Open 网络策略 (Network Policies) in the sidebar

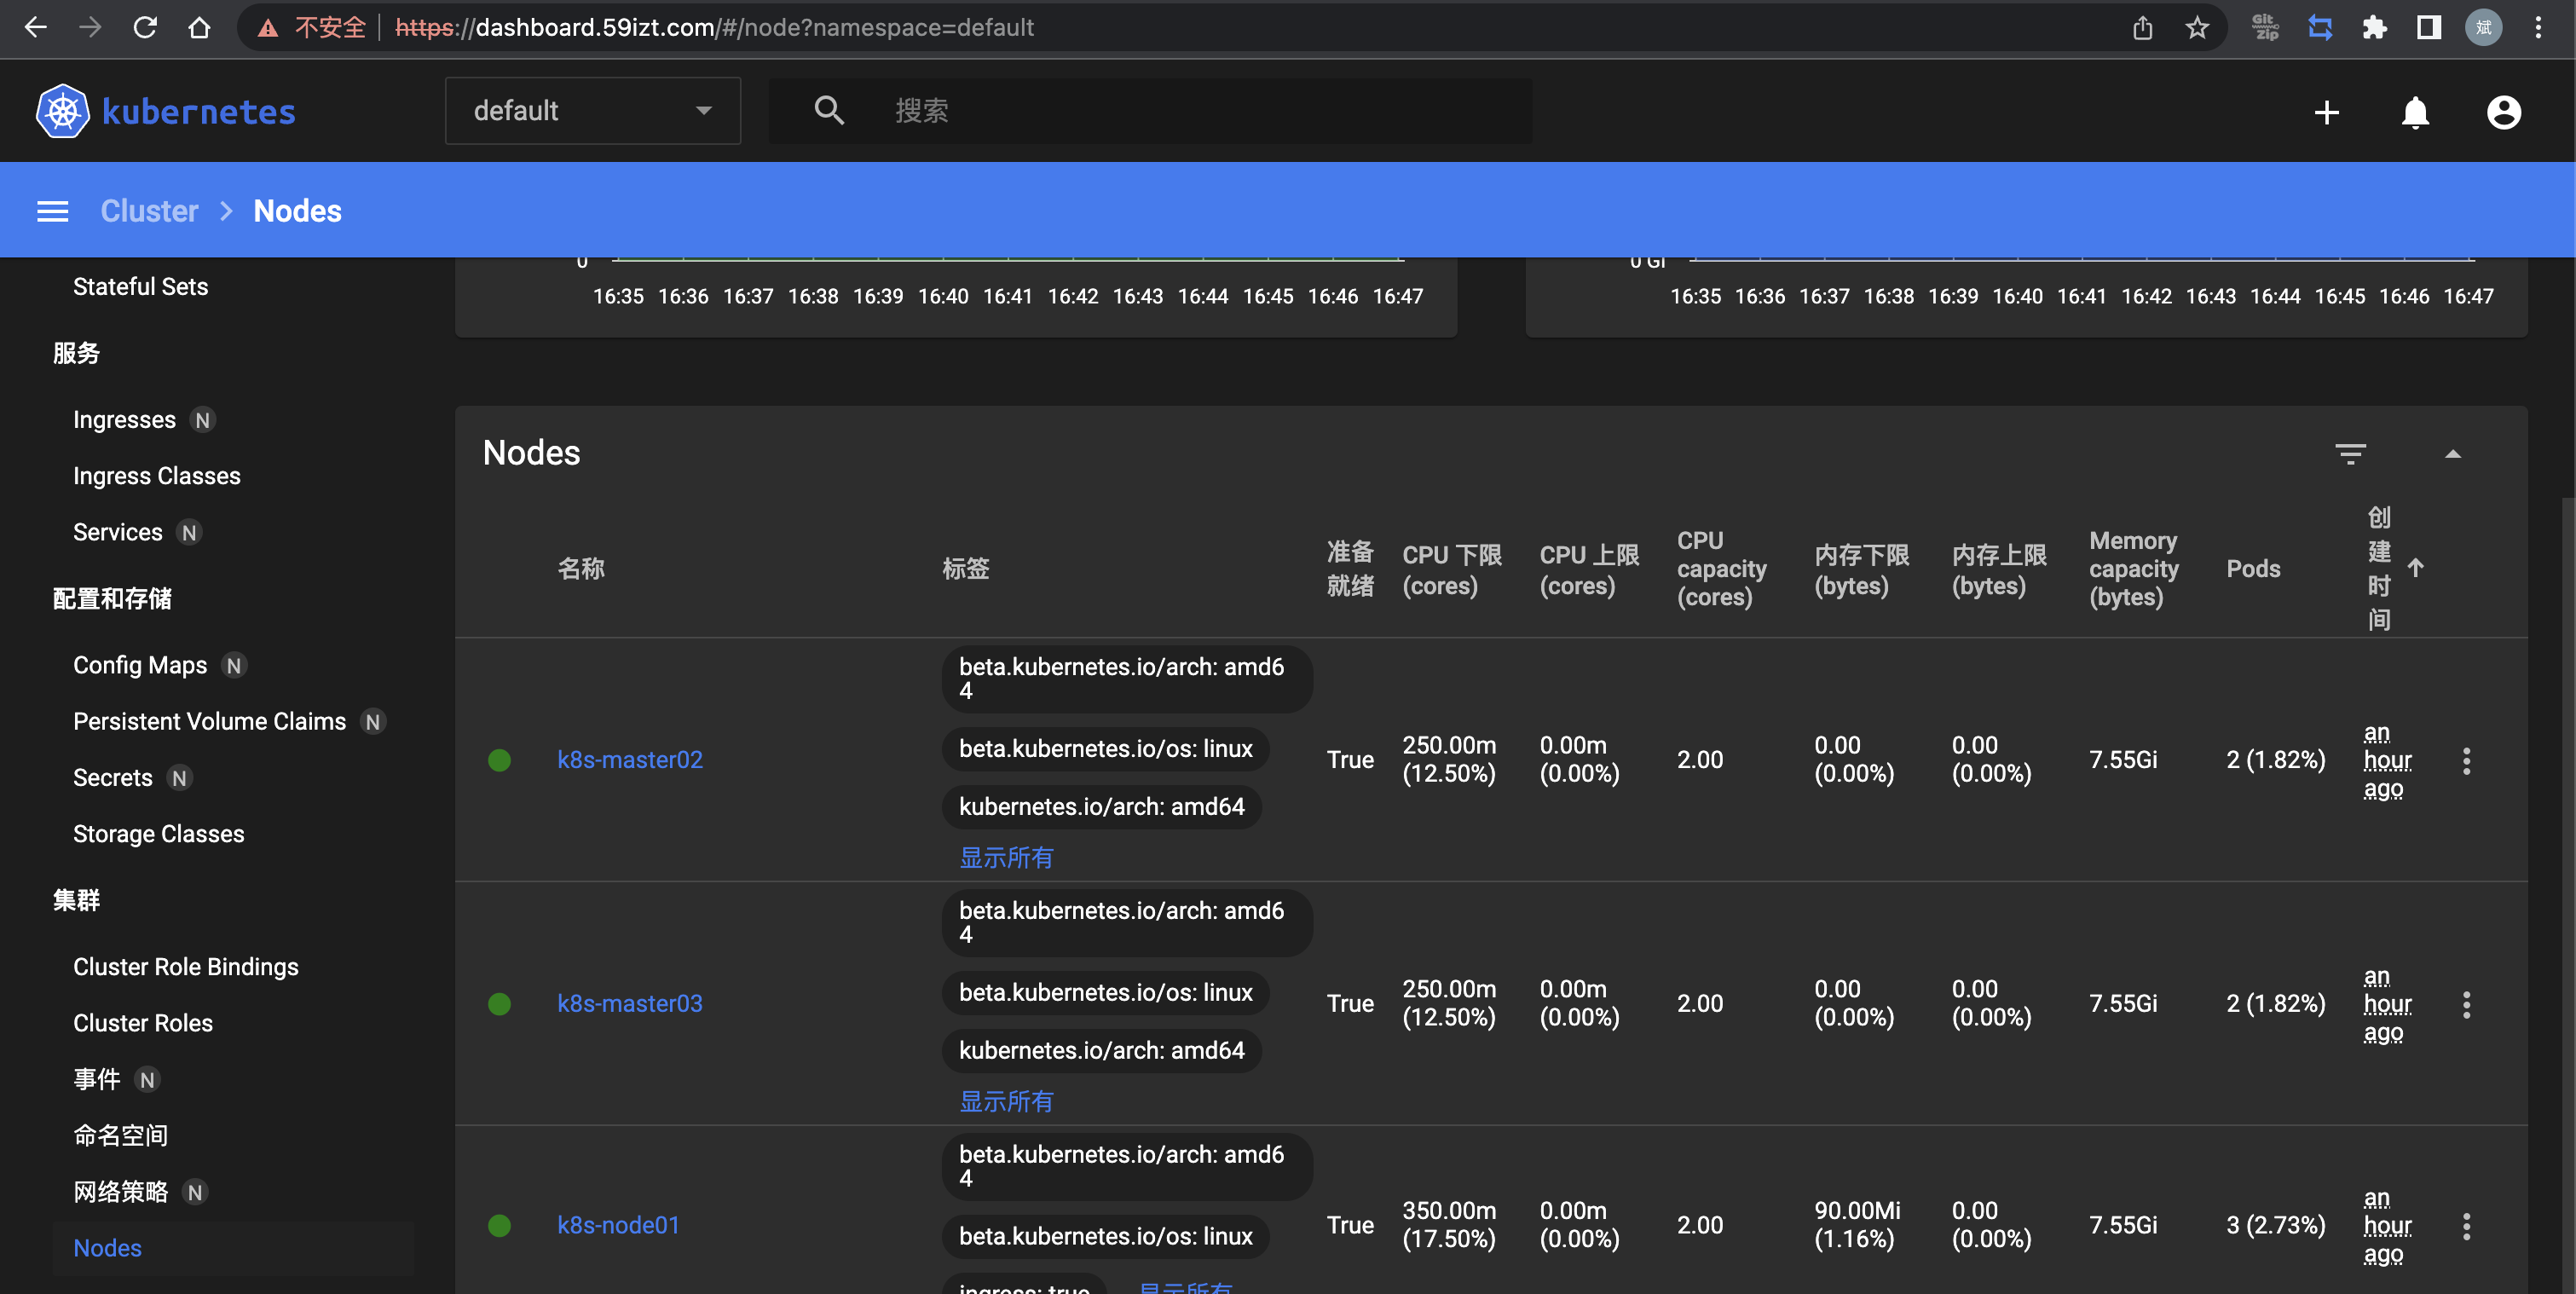point(120,1192)
